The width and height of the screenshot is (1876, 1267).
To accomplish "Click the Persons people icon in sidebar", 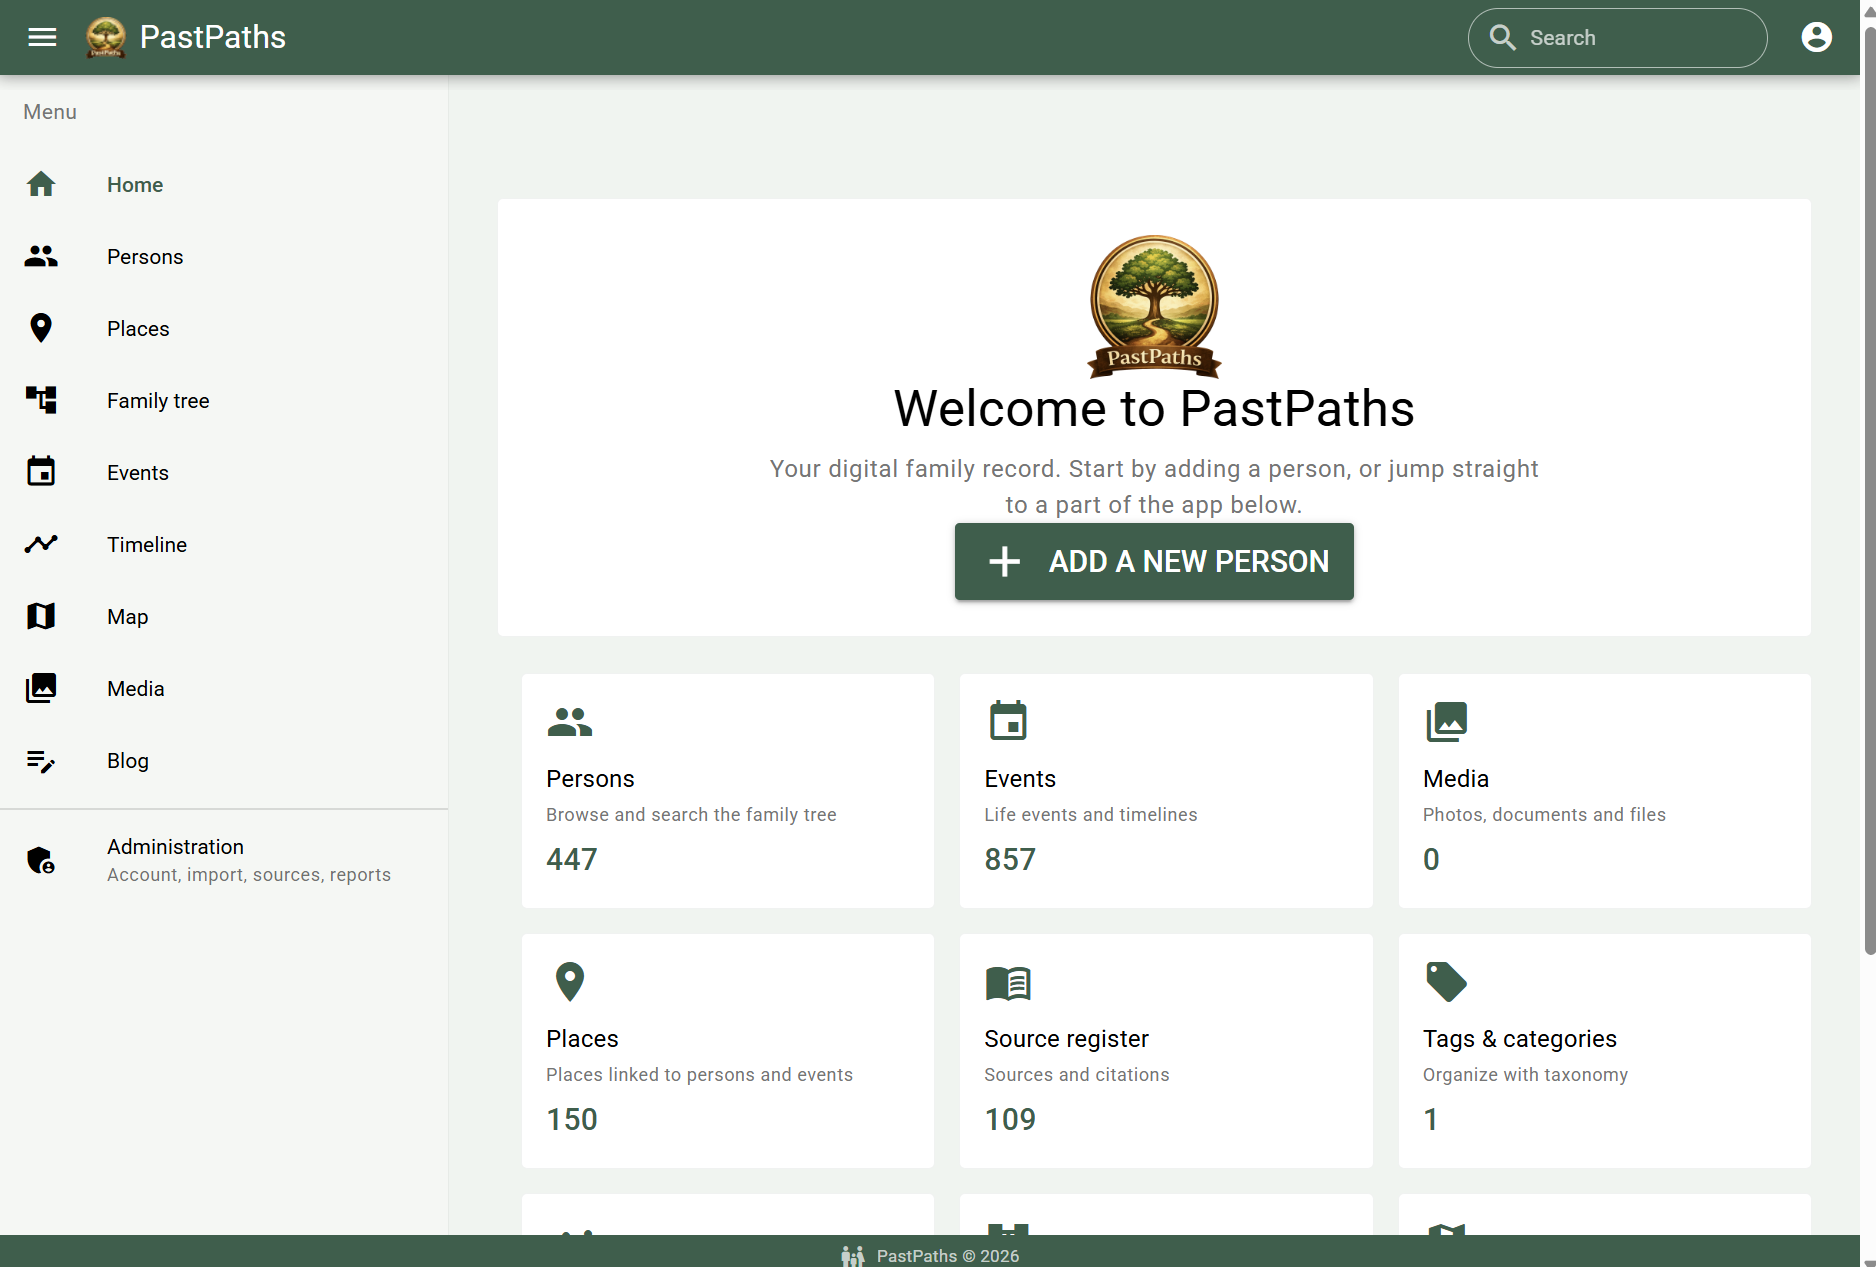I will point(41,256).
